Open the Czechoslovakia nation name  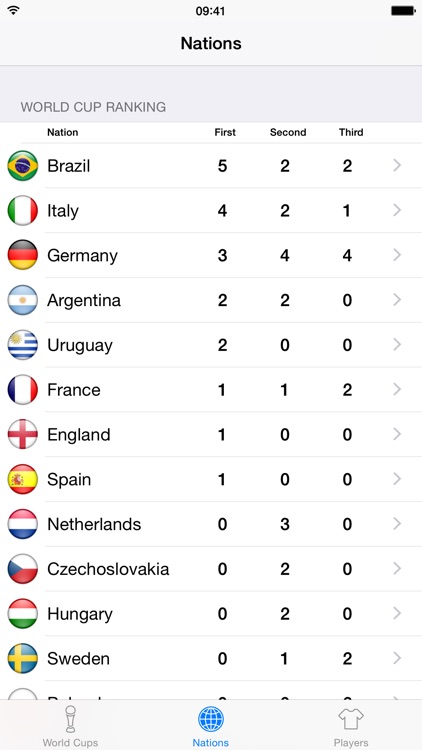108,569
